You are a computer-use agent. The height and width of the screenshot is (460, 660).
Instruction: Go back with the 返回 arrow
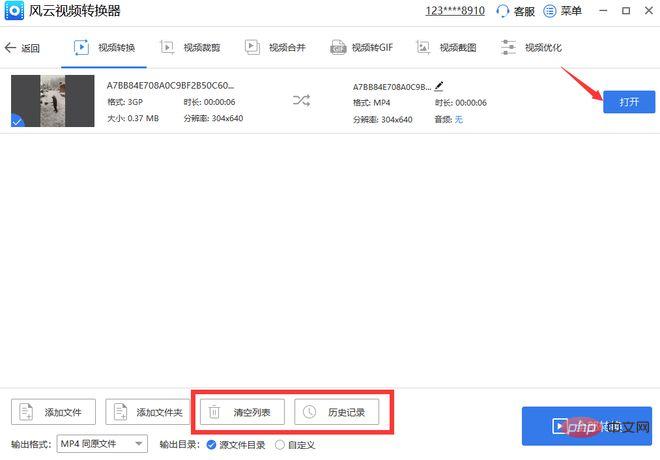click(x=22, y=48)
